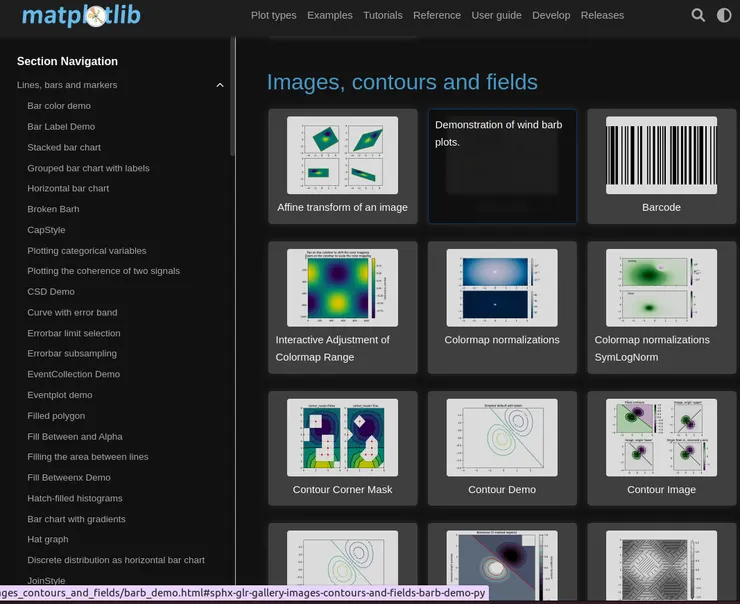Open the User guide navbar item

[496, 16]
